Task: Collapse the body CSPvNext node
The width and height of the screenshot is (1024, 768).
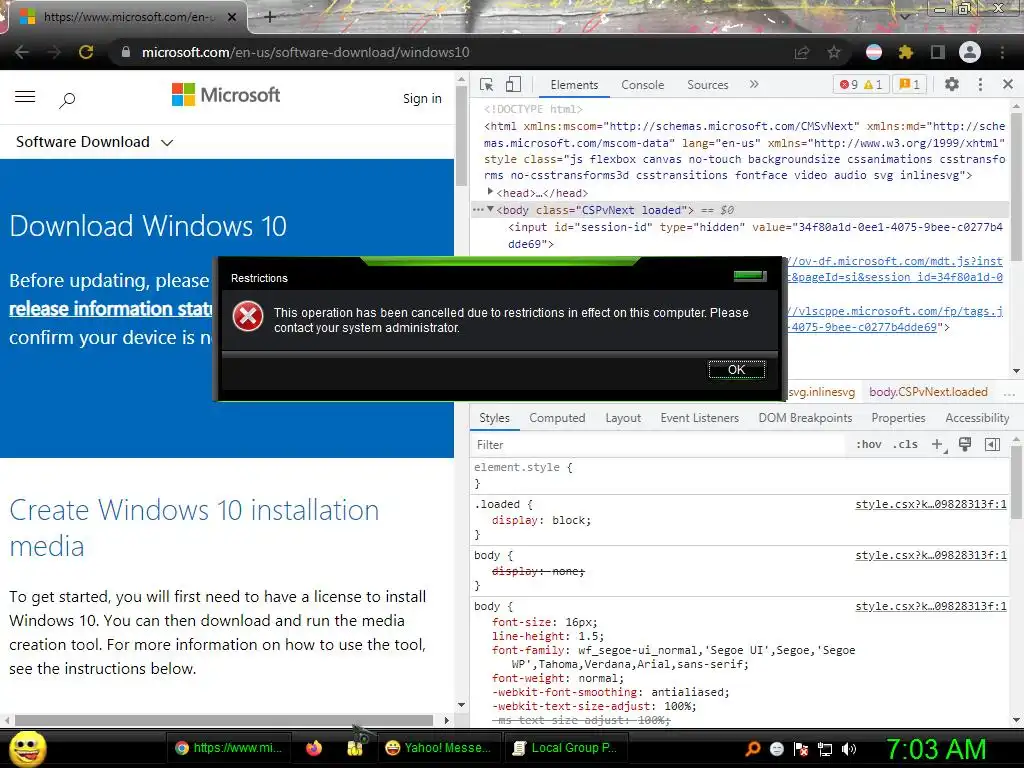Action: (x=490, y=209)
